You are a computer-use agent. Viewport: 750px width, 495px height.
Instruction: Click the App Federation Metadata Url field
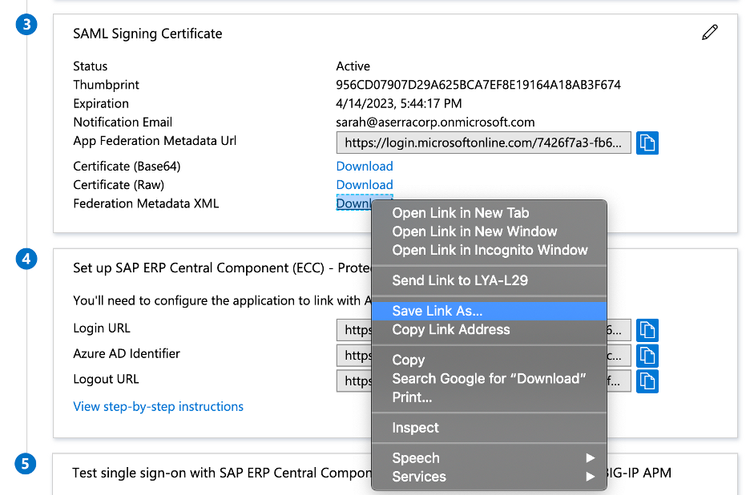(x=484, y=143)
